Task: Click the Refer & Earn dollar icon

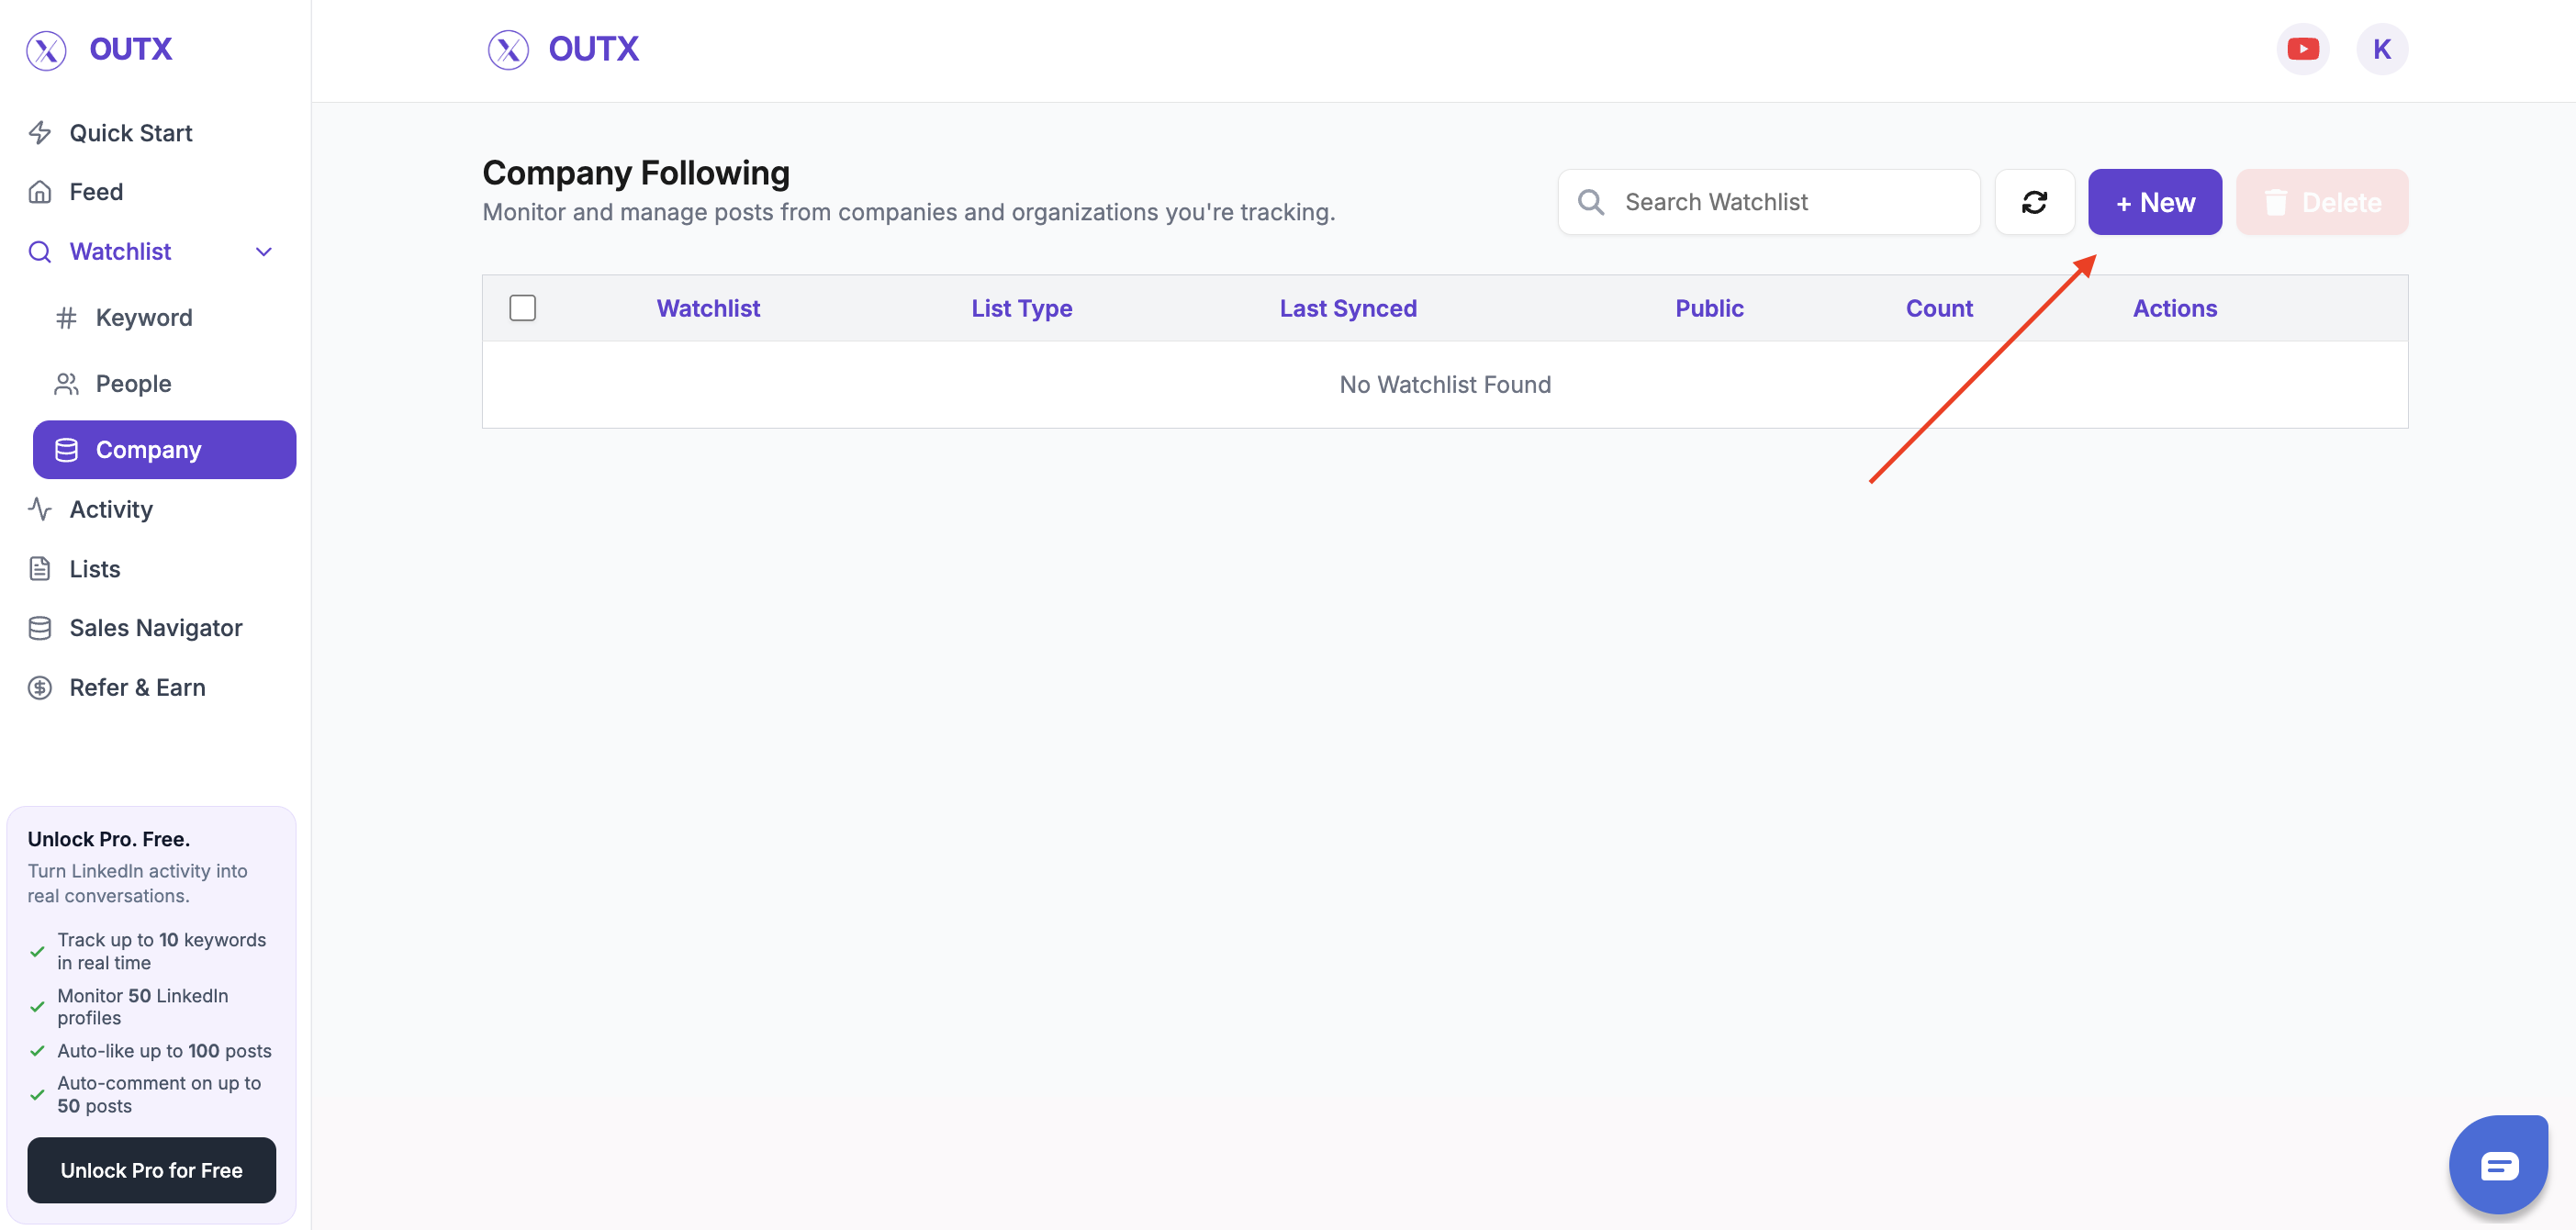Action: click(39, 687)
